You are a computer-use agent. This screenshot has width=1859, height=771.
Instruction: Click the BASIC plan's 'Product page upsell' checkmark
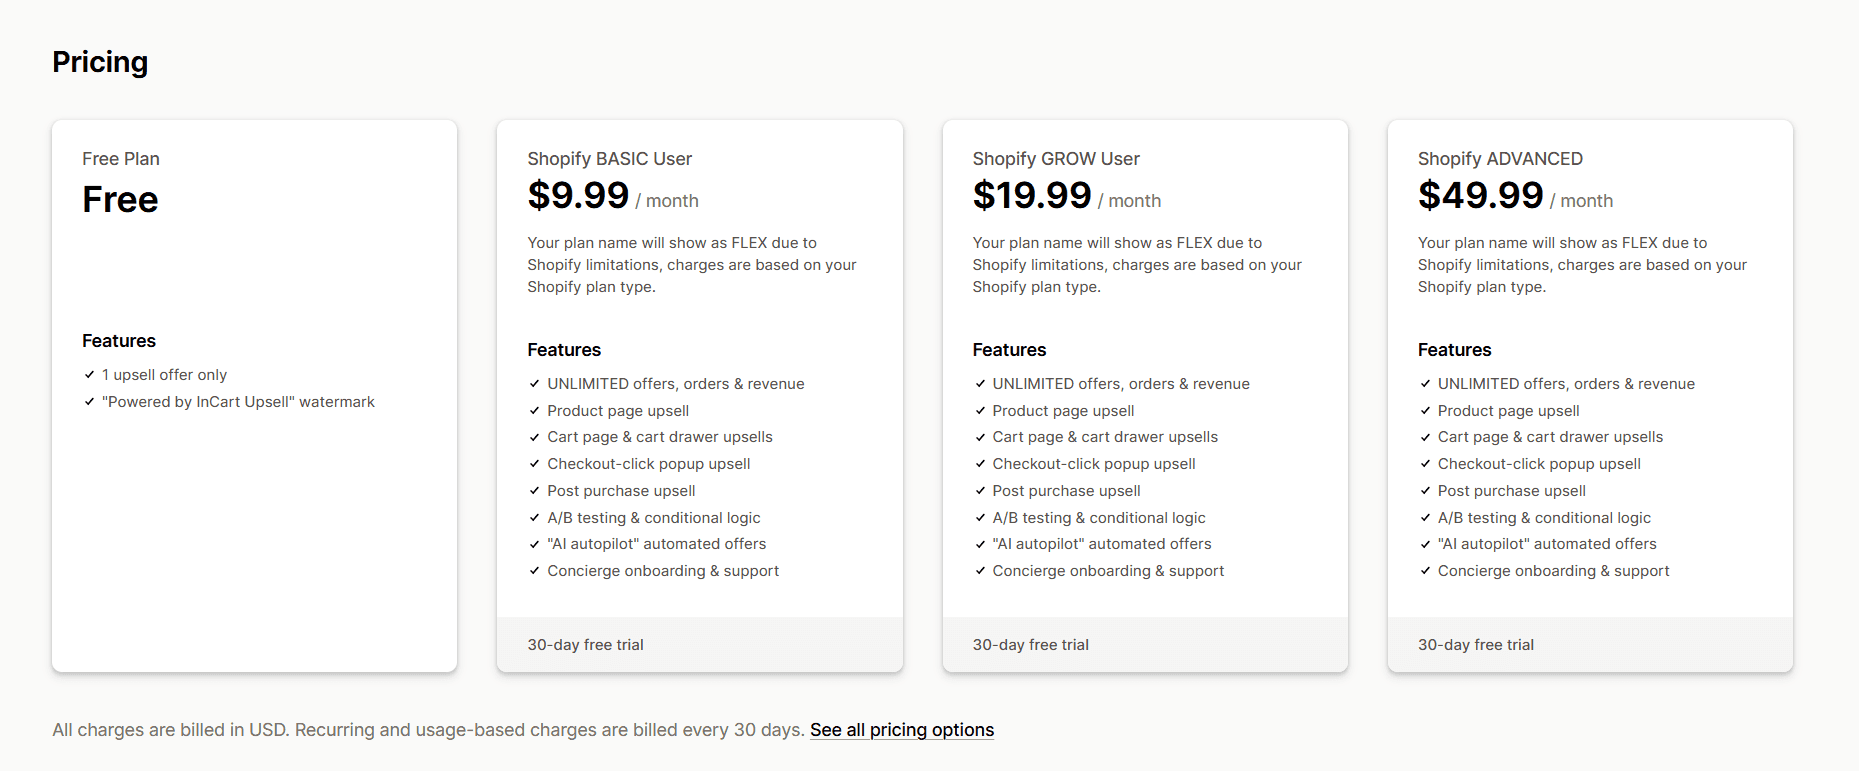pyautogui.click(x=534, y=411)
